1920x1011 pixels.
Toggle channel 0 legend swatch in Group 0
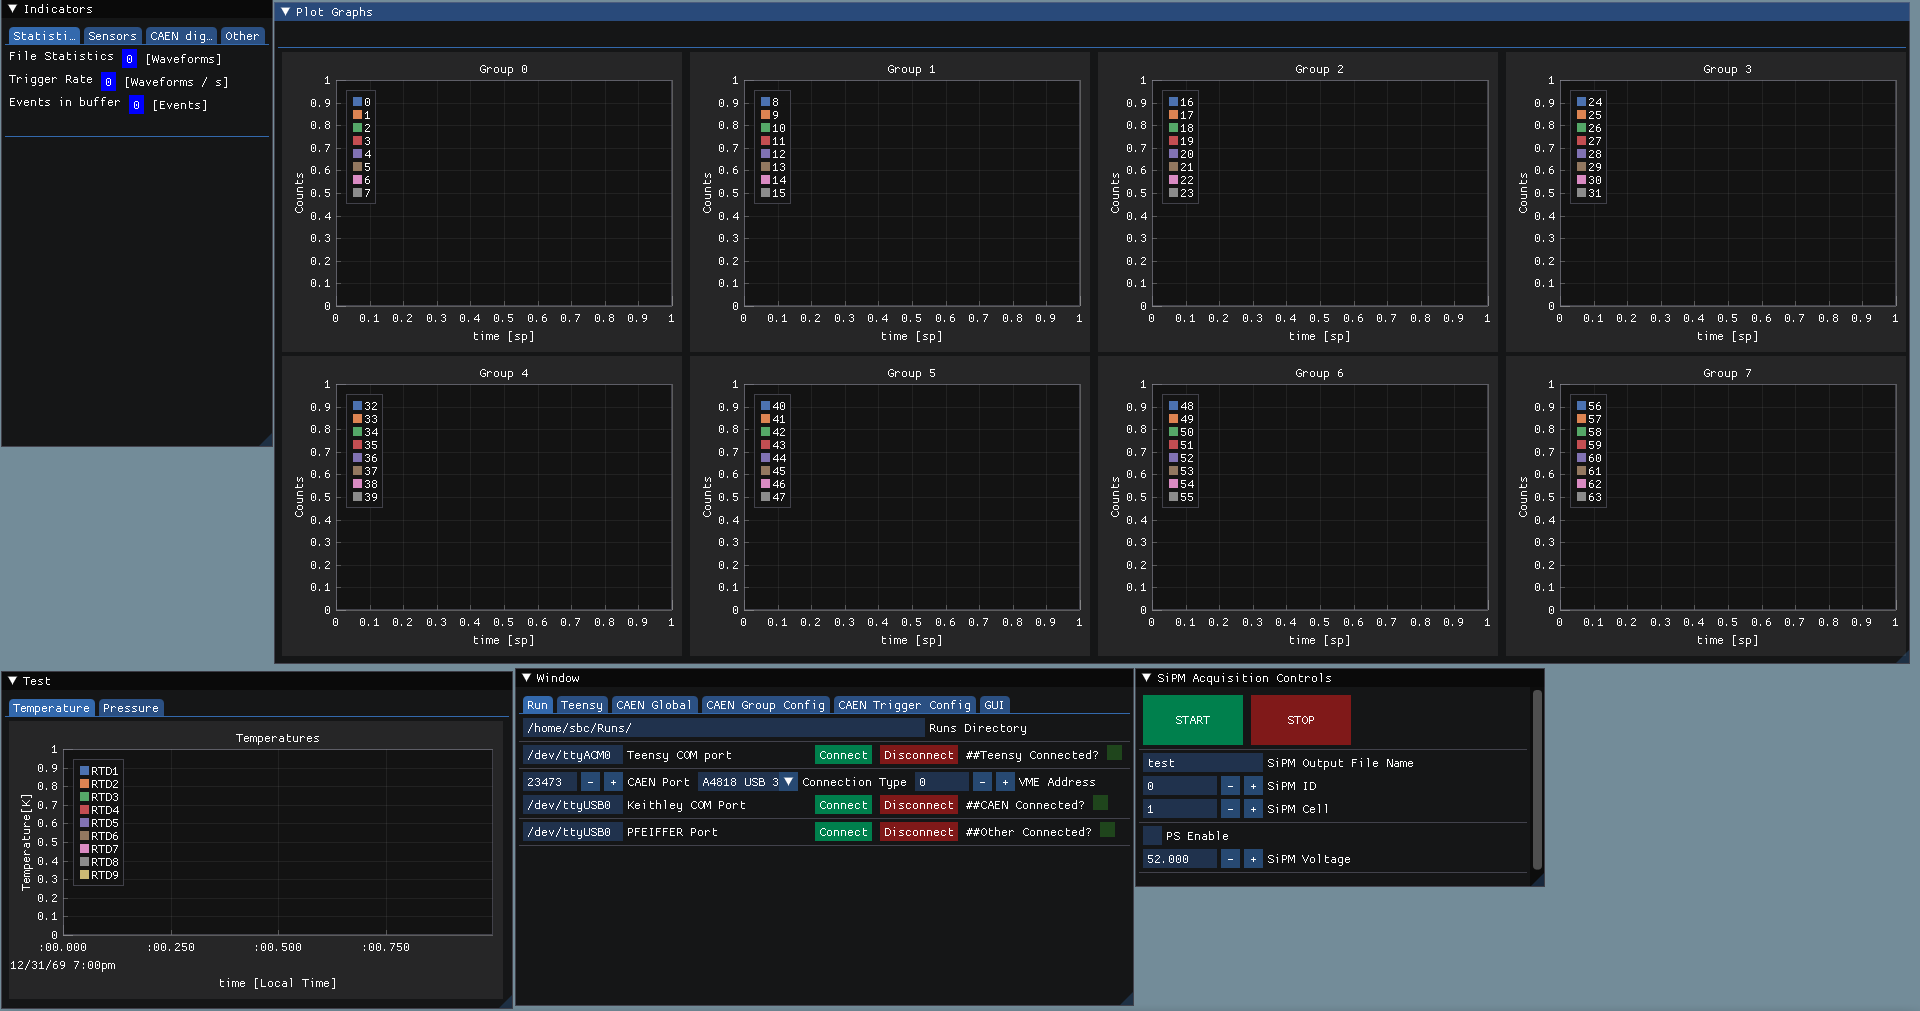point(357,102)
